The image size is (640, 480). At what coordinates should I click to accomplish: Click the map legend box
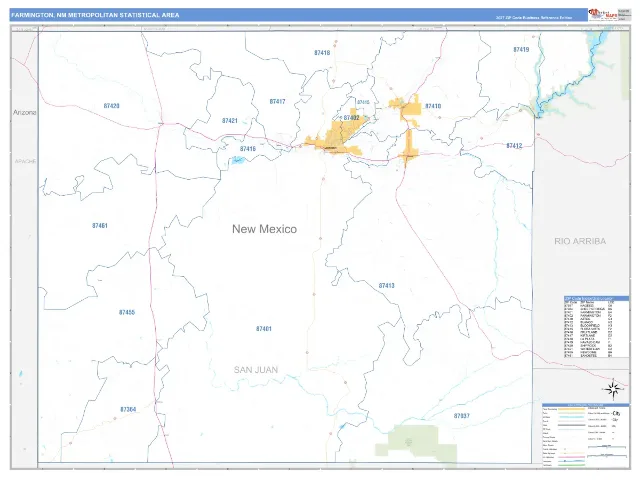(x=585, y=434)
